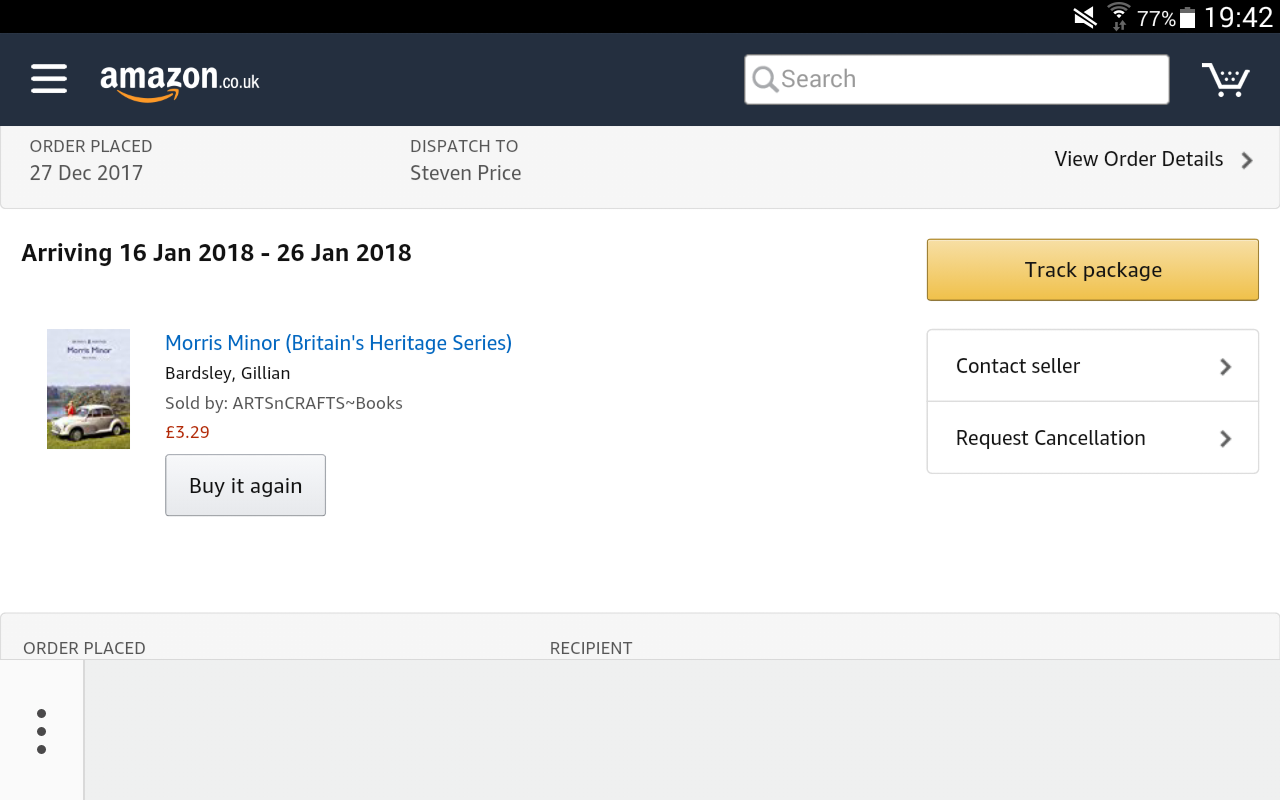1280x800 pixels.
Task: Tap the arrival date range heading
Action: click(x=216, y=252)
